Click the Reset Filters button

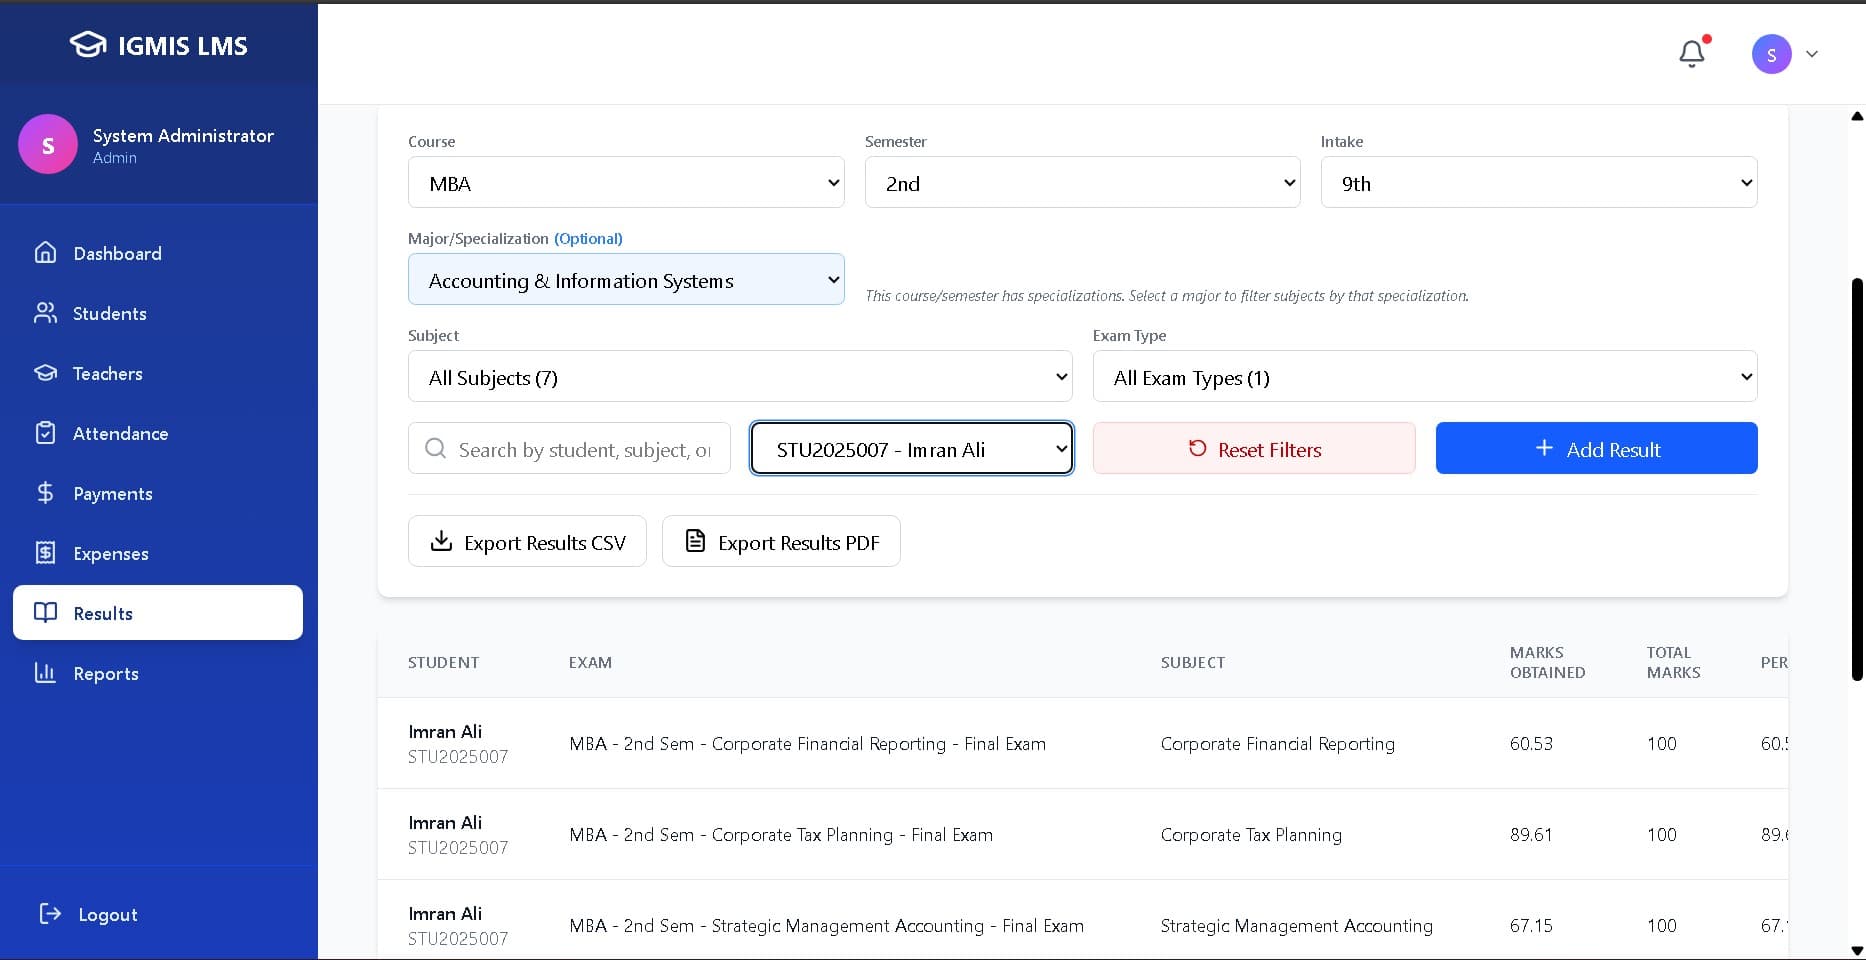click(1254, 448)
